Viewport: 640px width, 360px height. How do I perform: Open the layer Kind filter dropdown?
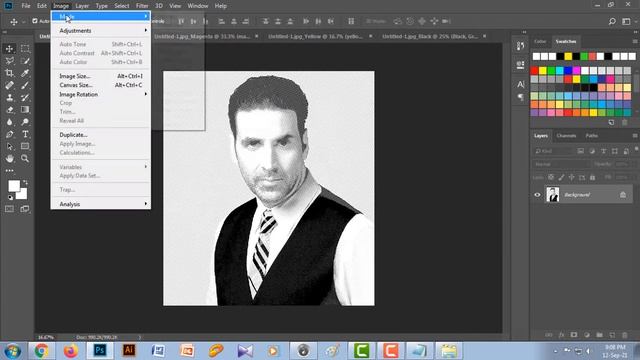pyautogui.click(x=553, y=151)
